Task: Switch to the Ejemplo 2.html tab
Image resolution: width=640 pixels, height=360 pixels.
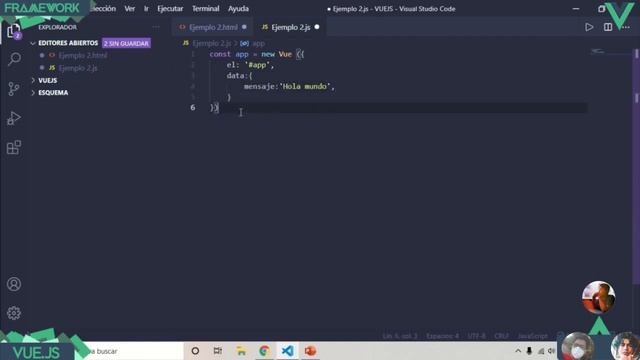Action: pyautogui.click(x=213, y=27)
